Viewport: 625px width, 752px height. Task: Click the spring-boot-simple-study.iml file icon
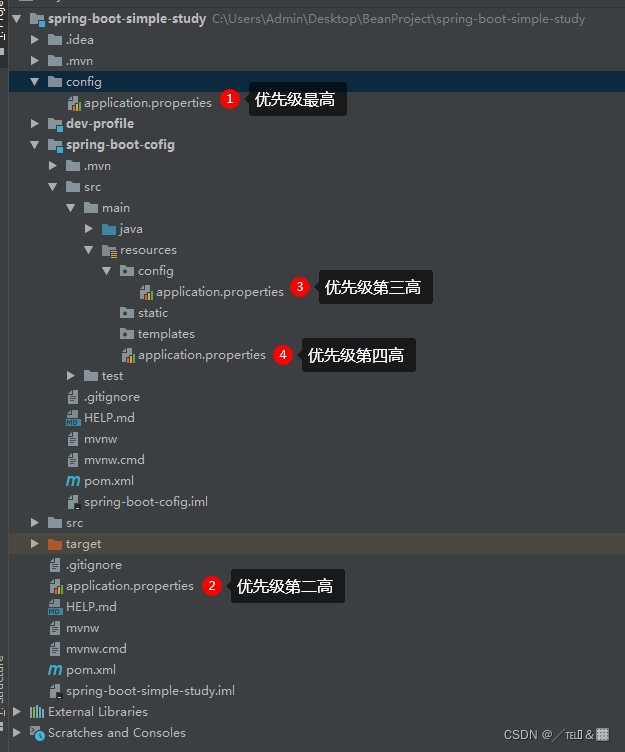[55, 691]
